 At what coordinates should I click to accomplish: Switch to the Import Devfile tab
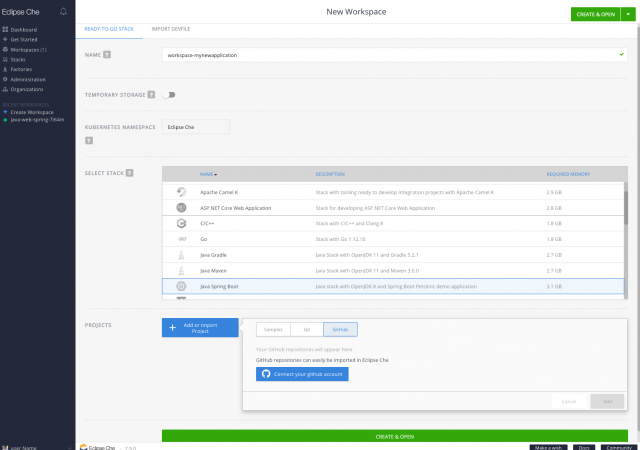click(x=171, y=29)
